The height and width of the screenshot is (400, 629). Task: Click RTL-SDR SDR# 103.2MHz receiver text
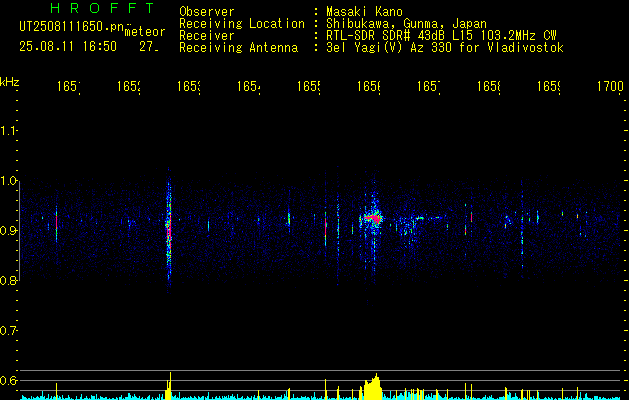coord(441,36)
